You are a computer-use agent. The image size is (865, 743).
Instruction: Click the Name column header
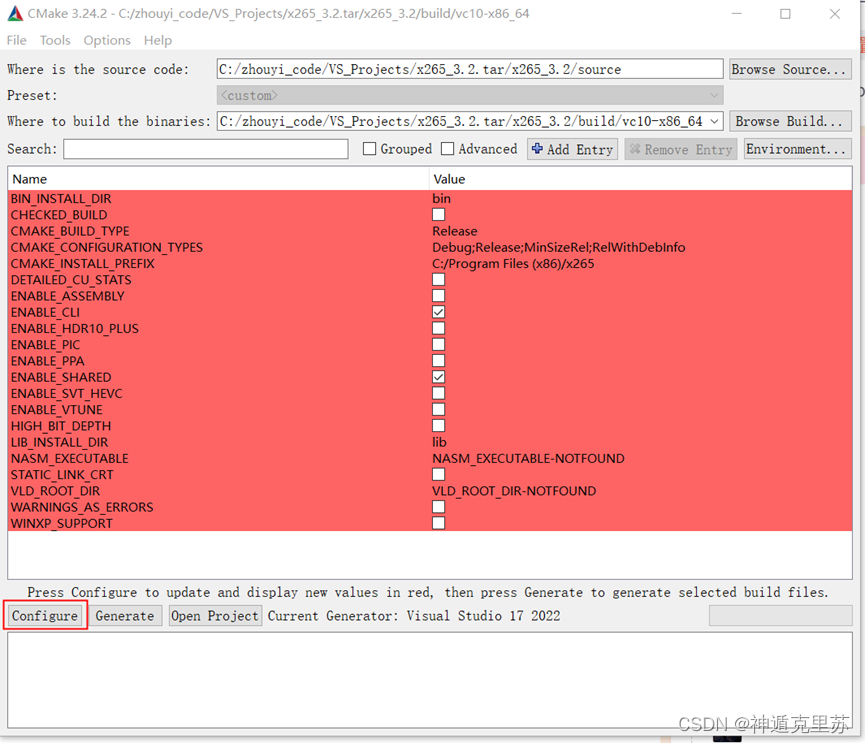[x=218, y=179]
